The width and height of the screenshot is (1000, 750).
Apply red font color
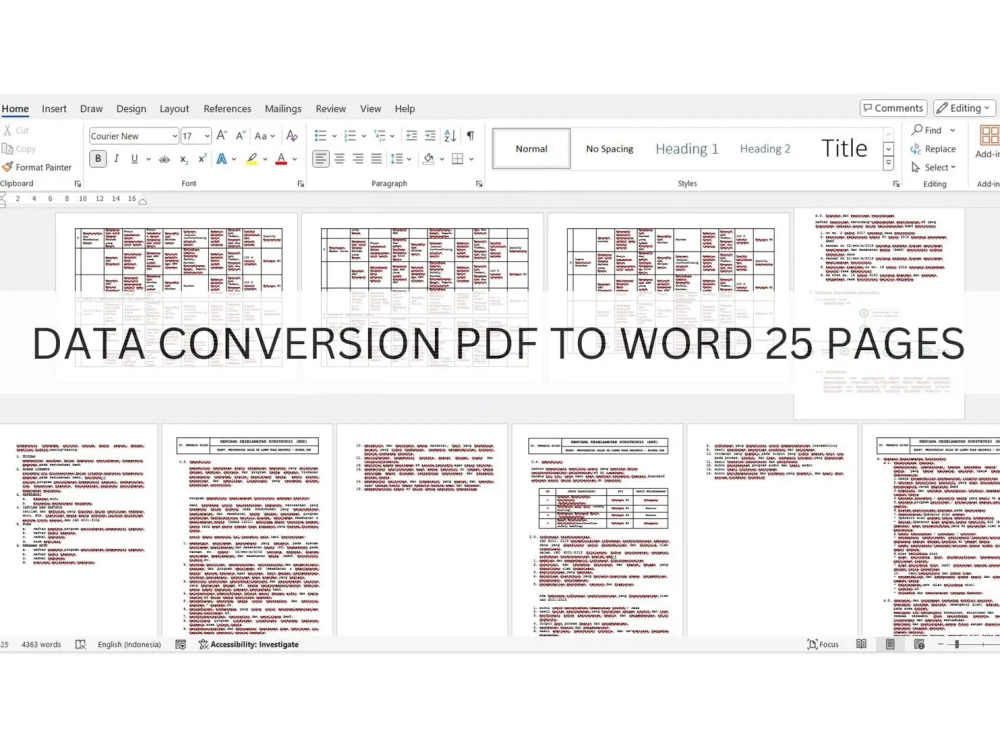point(281,159)
